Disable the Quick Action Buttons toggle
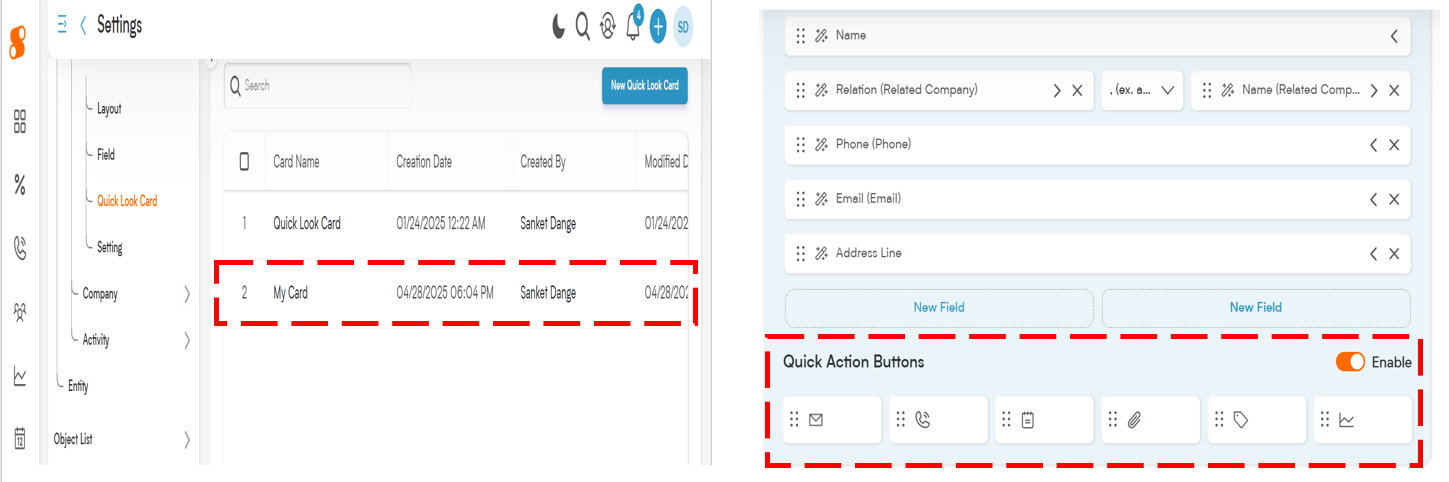Viewport: 1449px width, 482px height. tap(1350, 362)
